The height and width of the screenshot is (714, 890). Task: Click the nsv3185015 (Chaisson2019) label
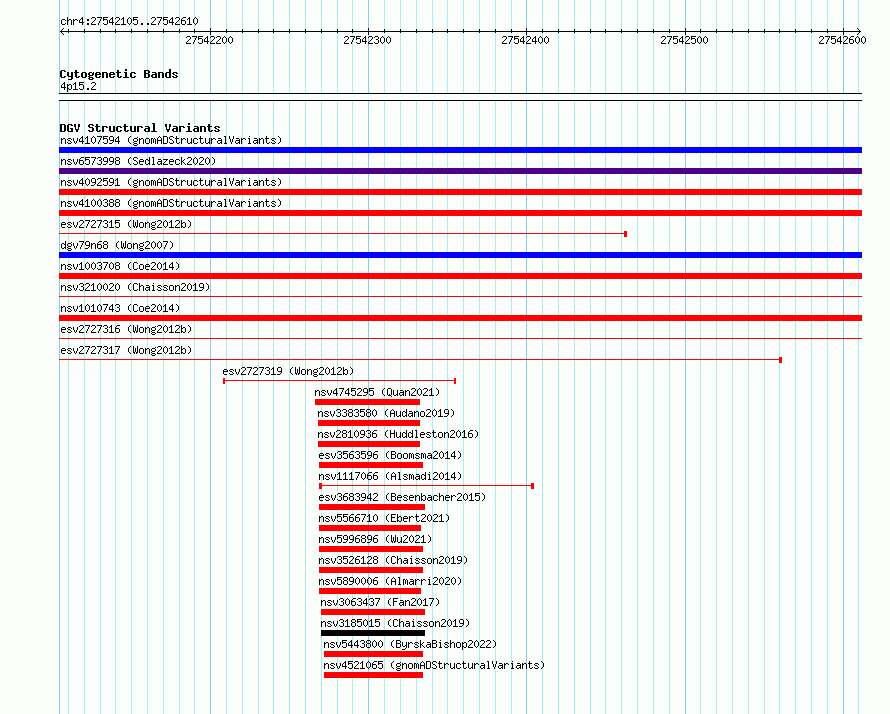[395, 623]
